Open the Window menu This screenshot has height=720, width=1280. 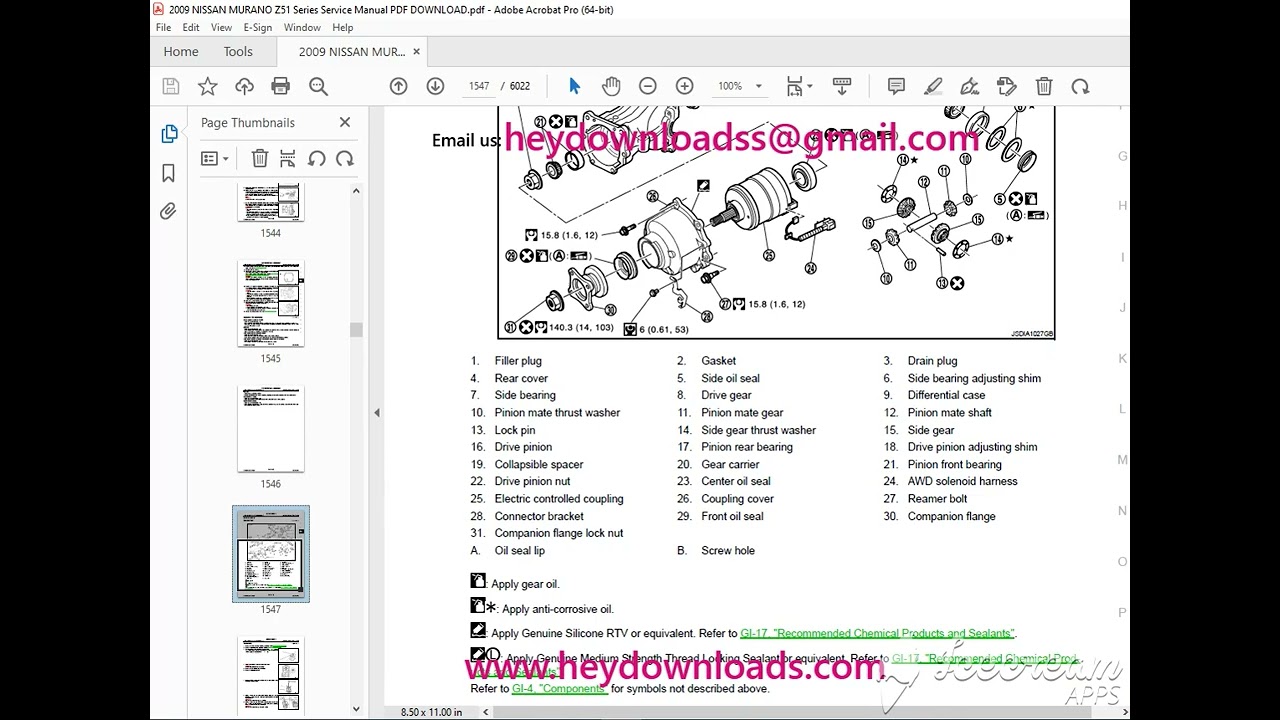point(302,28)
